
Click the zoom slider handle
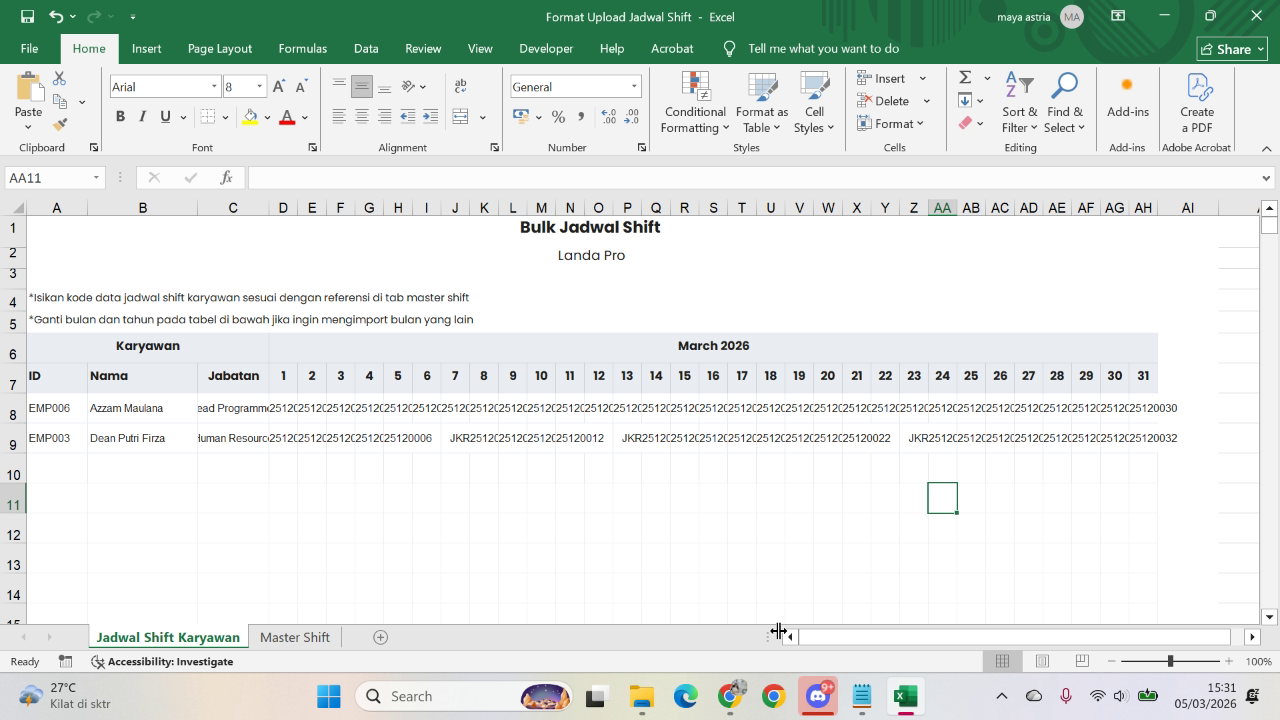(1170, 661)
